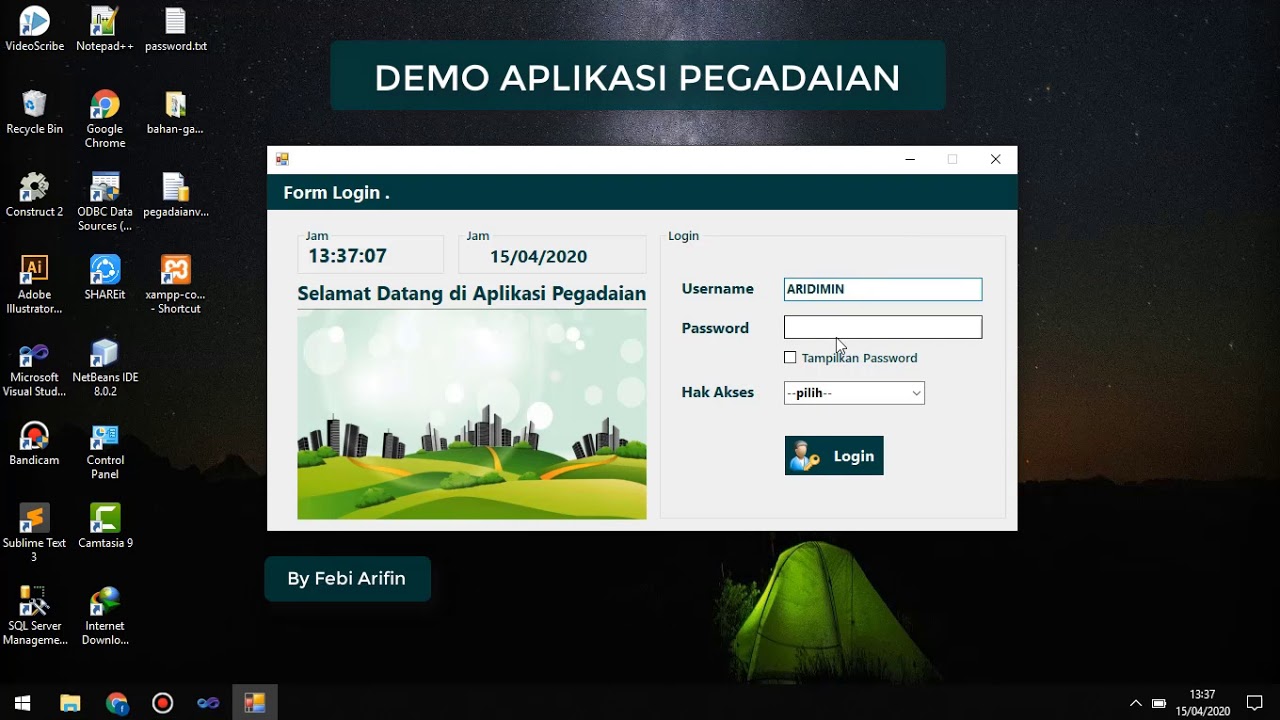Viewport: 1280px width, 720px height.
Task: Open the Recycle Bin icon
Action: pyautogui.click(x=34, y=112)
